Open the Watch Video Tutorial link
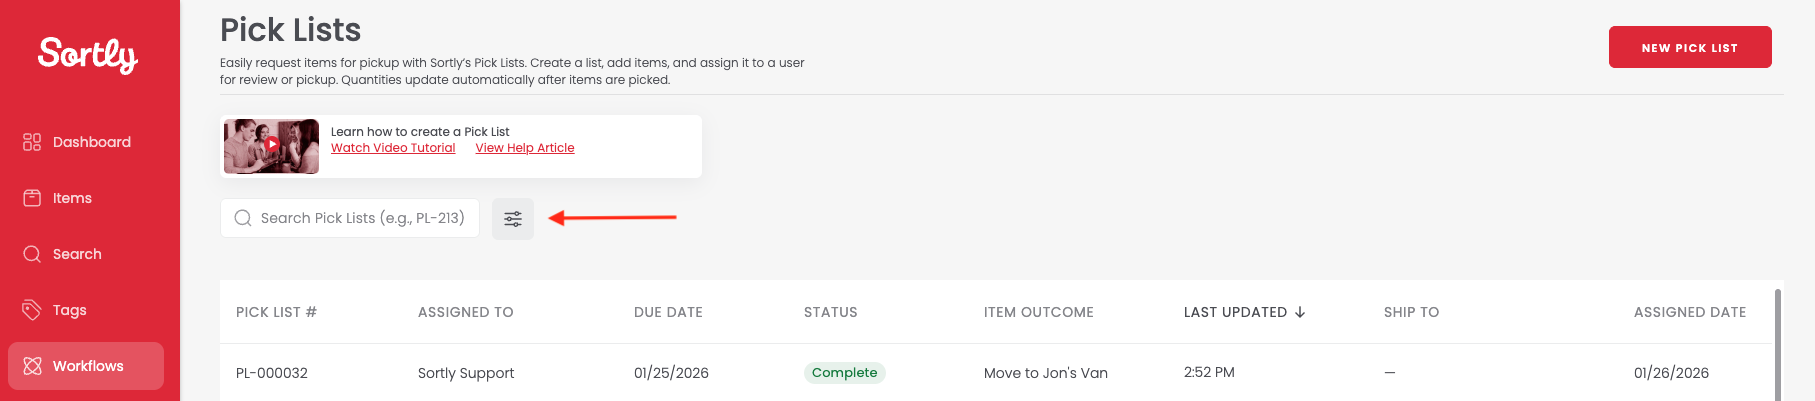 (x=393, y=148)
